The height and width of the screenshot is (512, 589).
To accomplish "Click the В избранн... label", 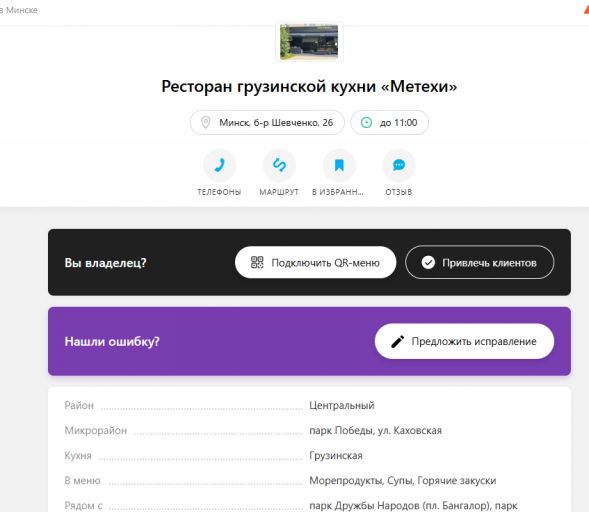I will coord(338,192).
